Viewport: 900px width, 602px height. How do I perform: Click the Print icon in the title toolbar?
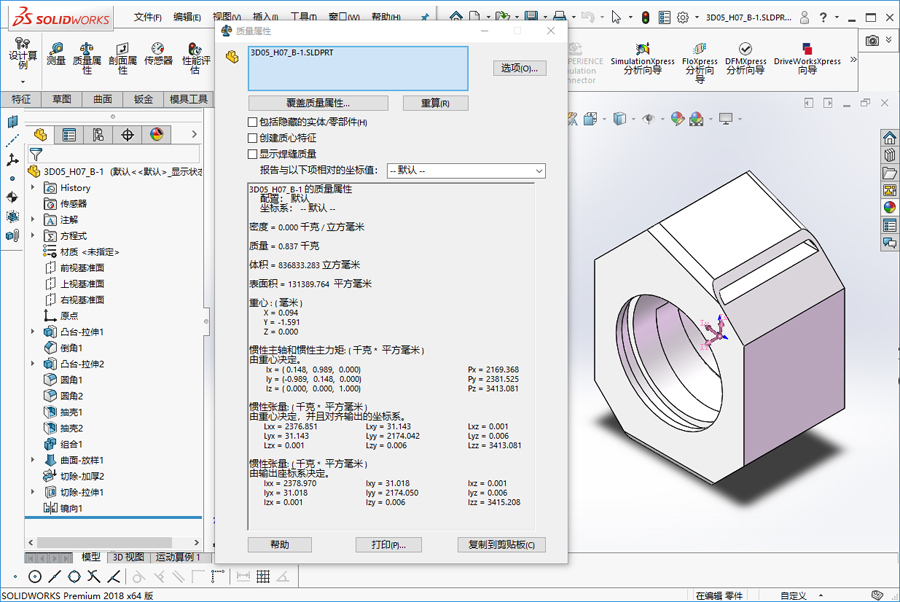click(560, 17)
